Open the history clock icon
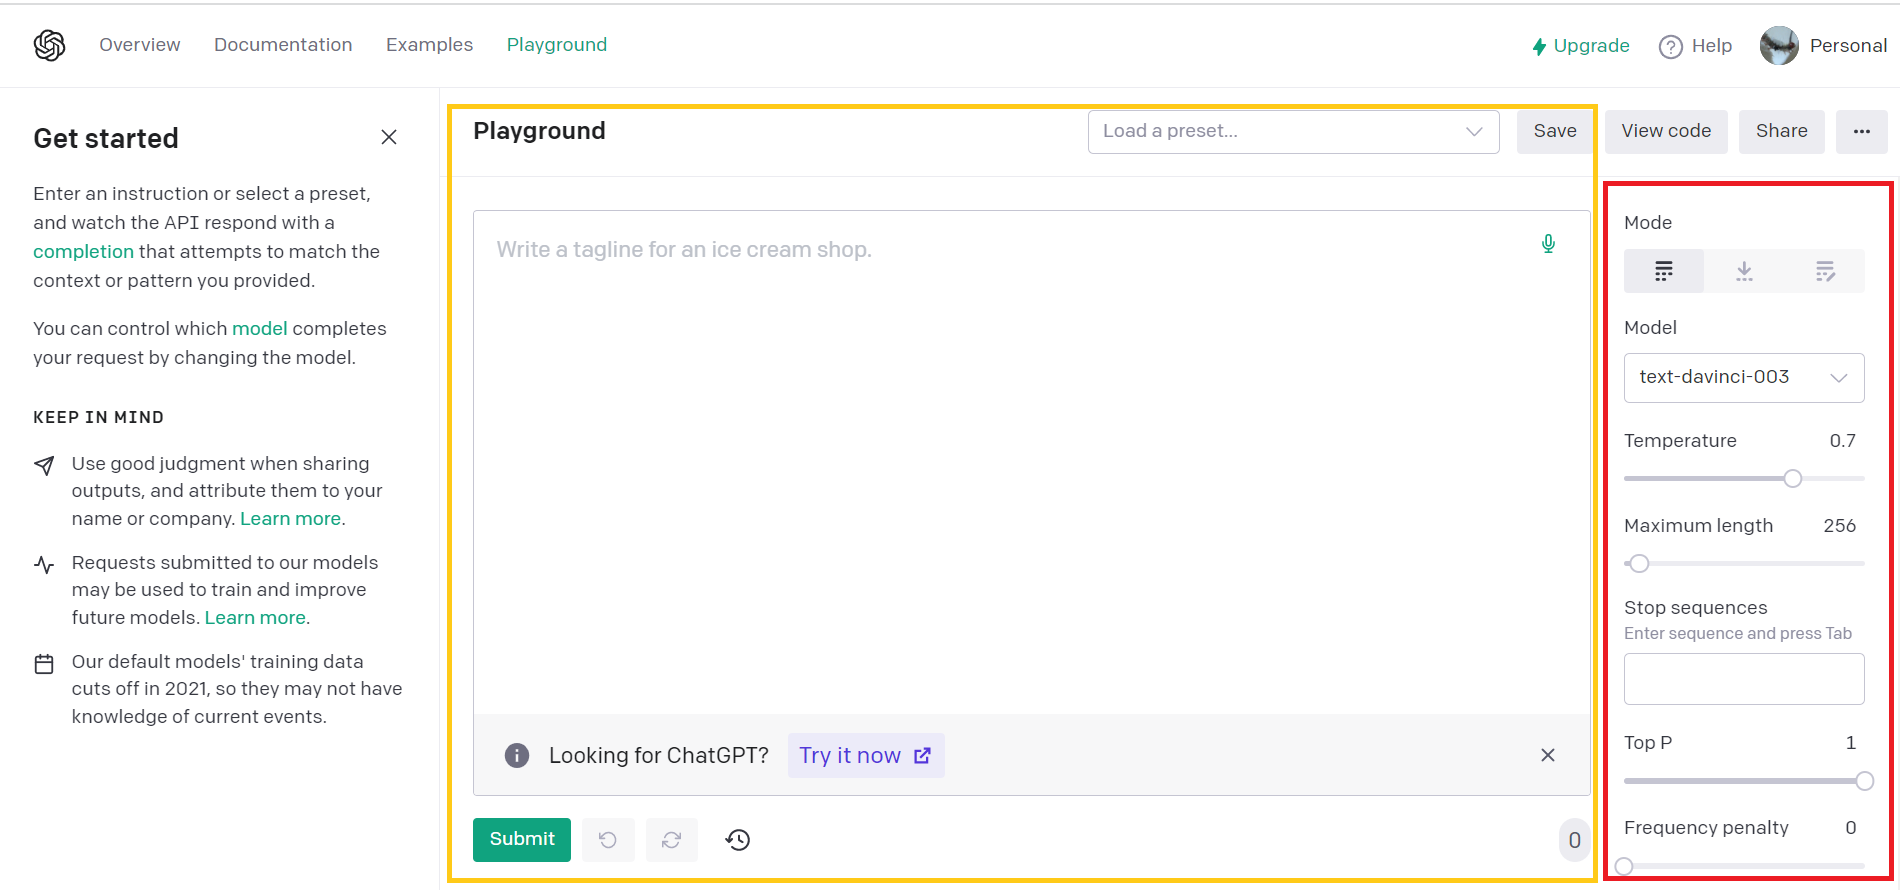This screenshot has width=1900, height=890. tap(738, 840)
